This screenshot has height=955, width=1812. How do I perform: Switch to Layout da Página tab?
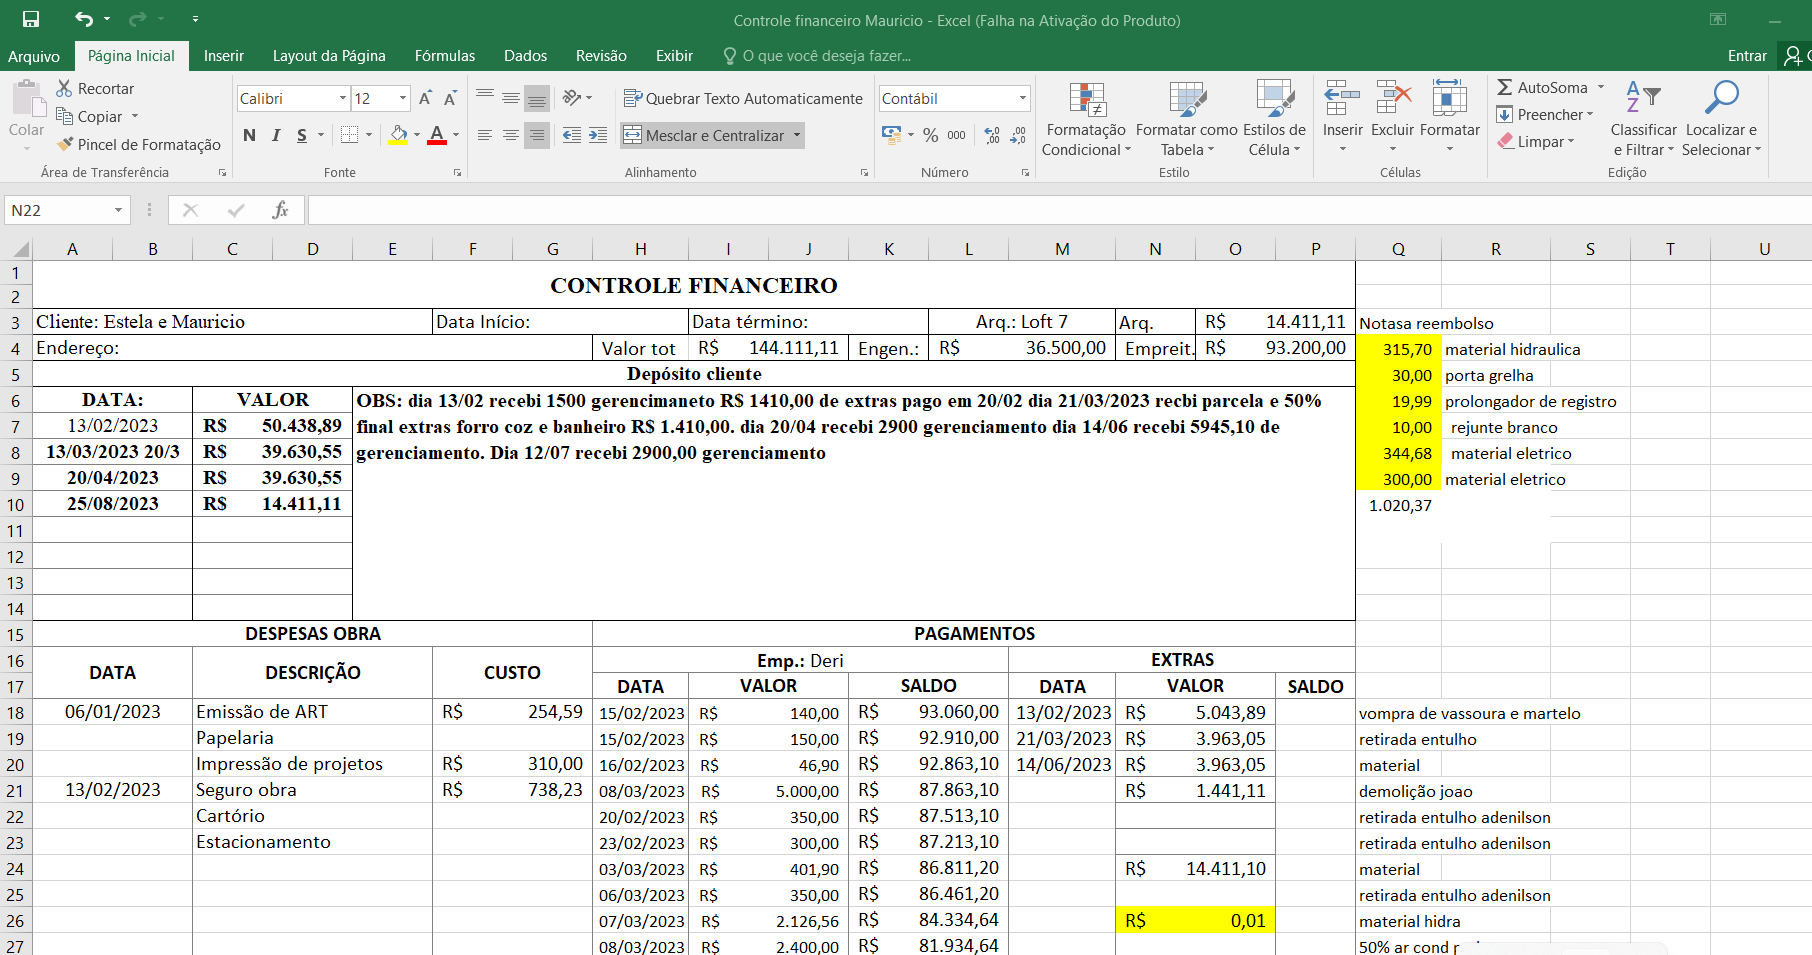(x=329, y=56)
